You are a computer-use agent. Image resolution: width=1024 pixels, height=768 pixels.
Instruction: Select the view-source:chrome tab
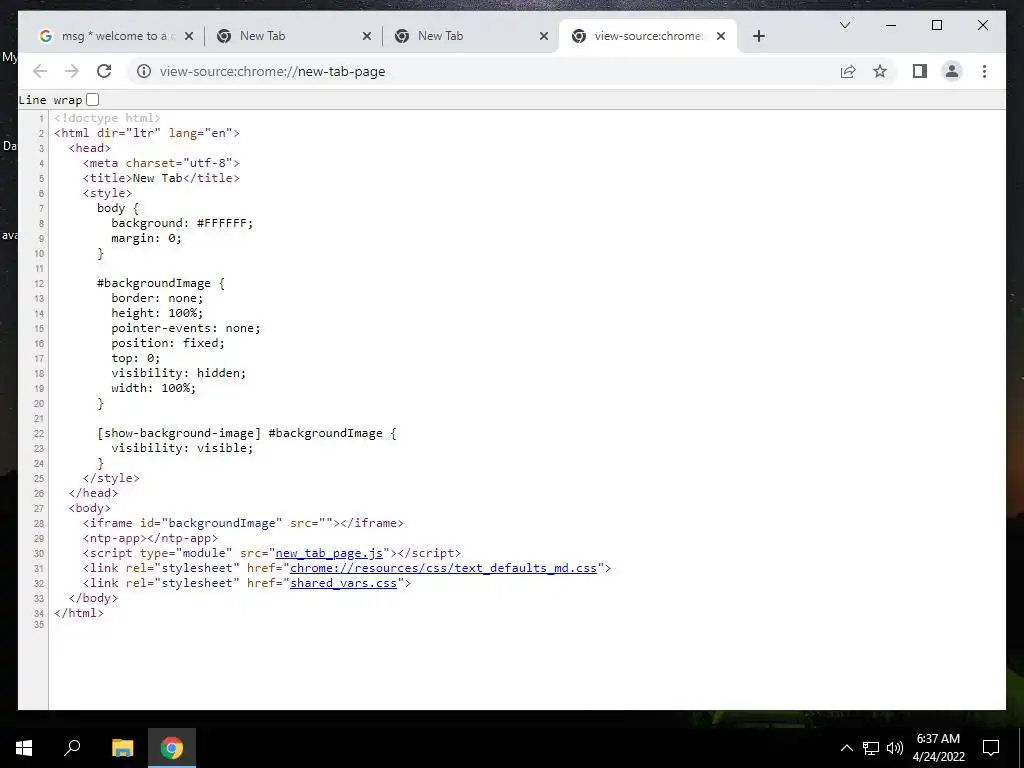648,36
